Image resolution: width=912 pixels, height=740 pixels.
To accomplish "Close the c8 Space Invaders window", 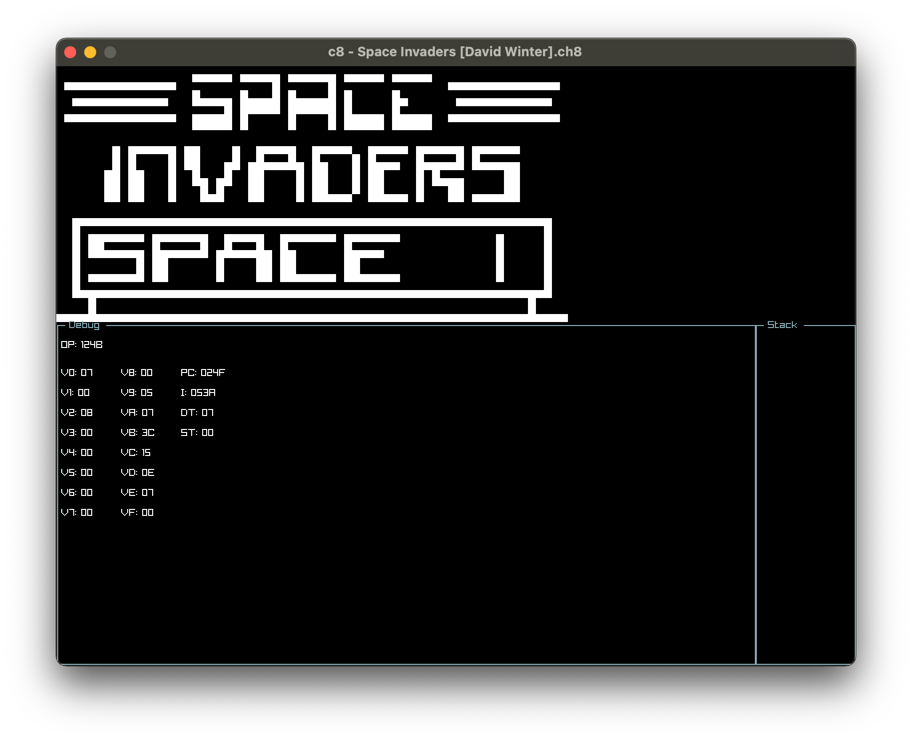I will click(x=70, y=52).
